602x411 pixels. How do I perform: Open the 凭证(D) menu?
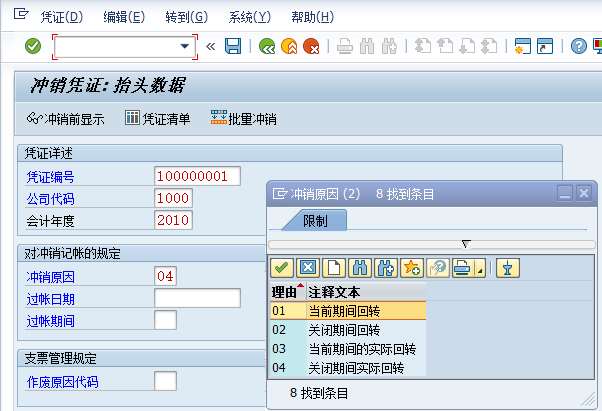(62, 17)
